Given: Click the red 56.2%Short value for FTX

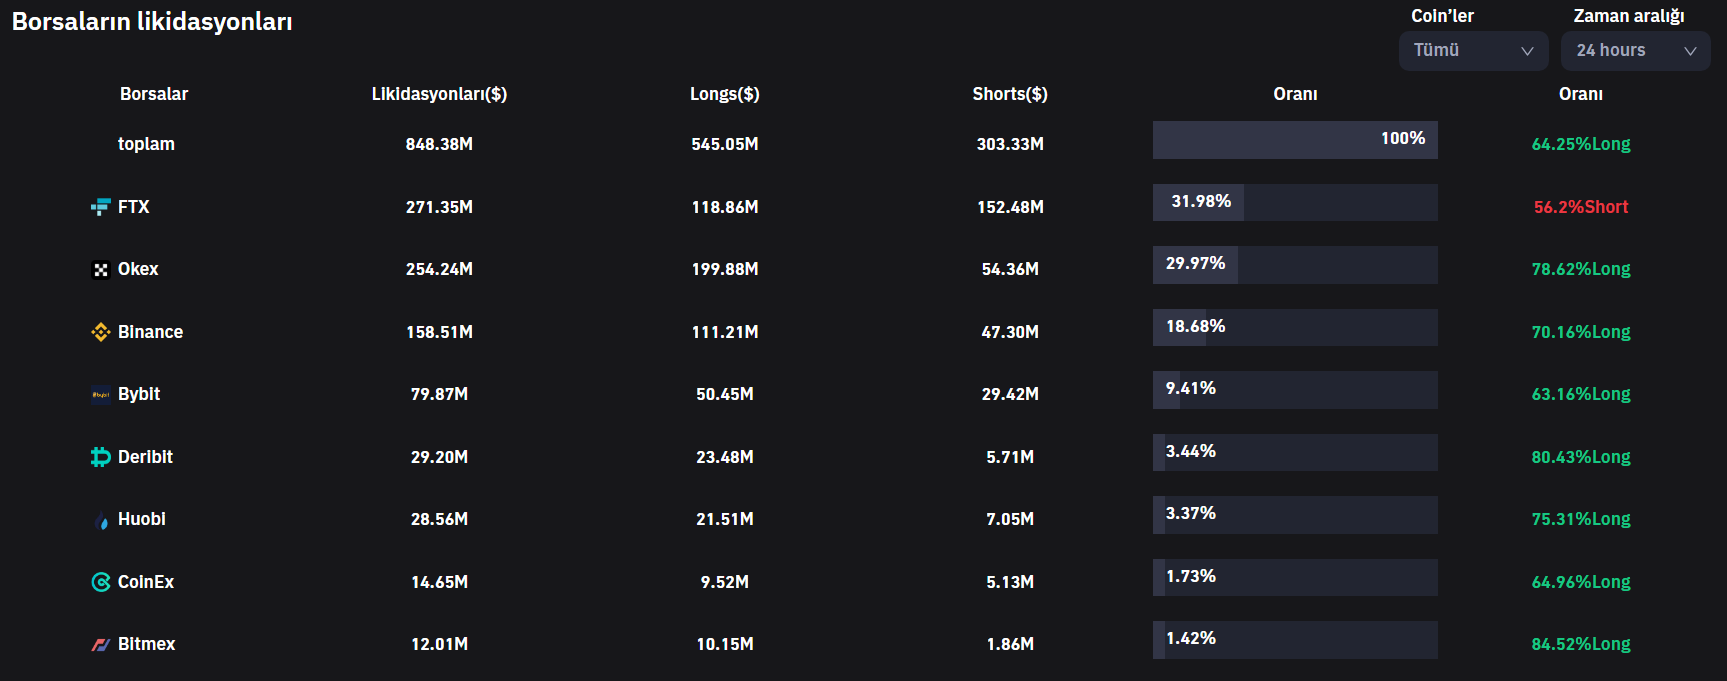Looking at the screenshot, I should pyautogui.click(x=1581, y=207).
